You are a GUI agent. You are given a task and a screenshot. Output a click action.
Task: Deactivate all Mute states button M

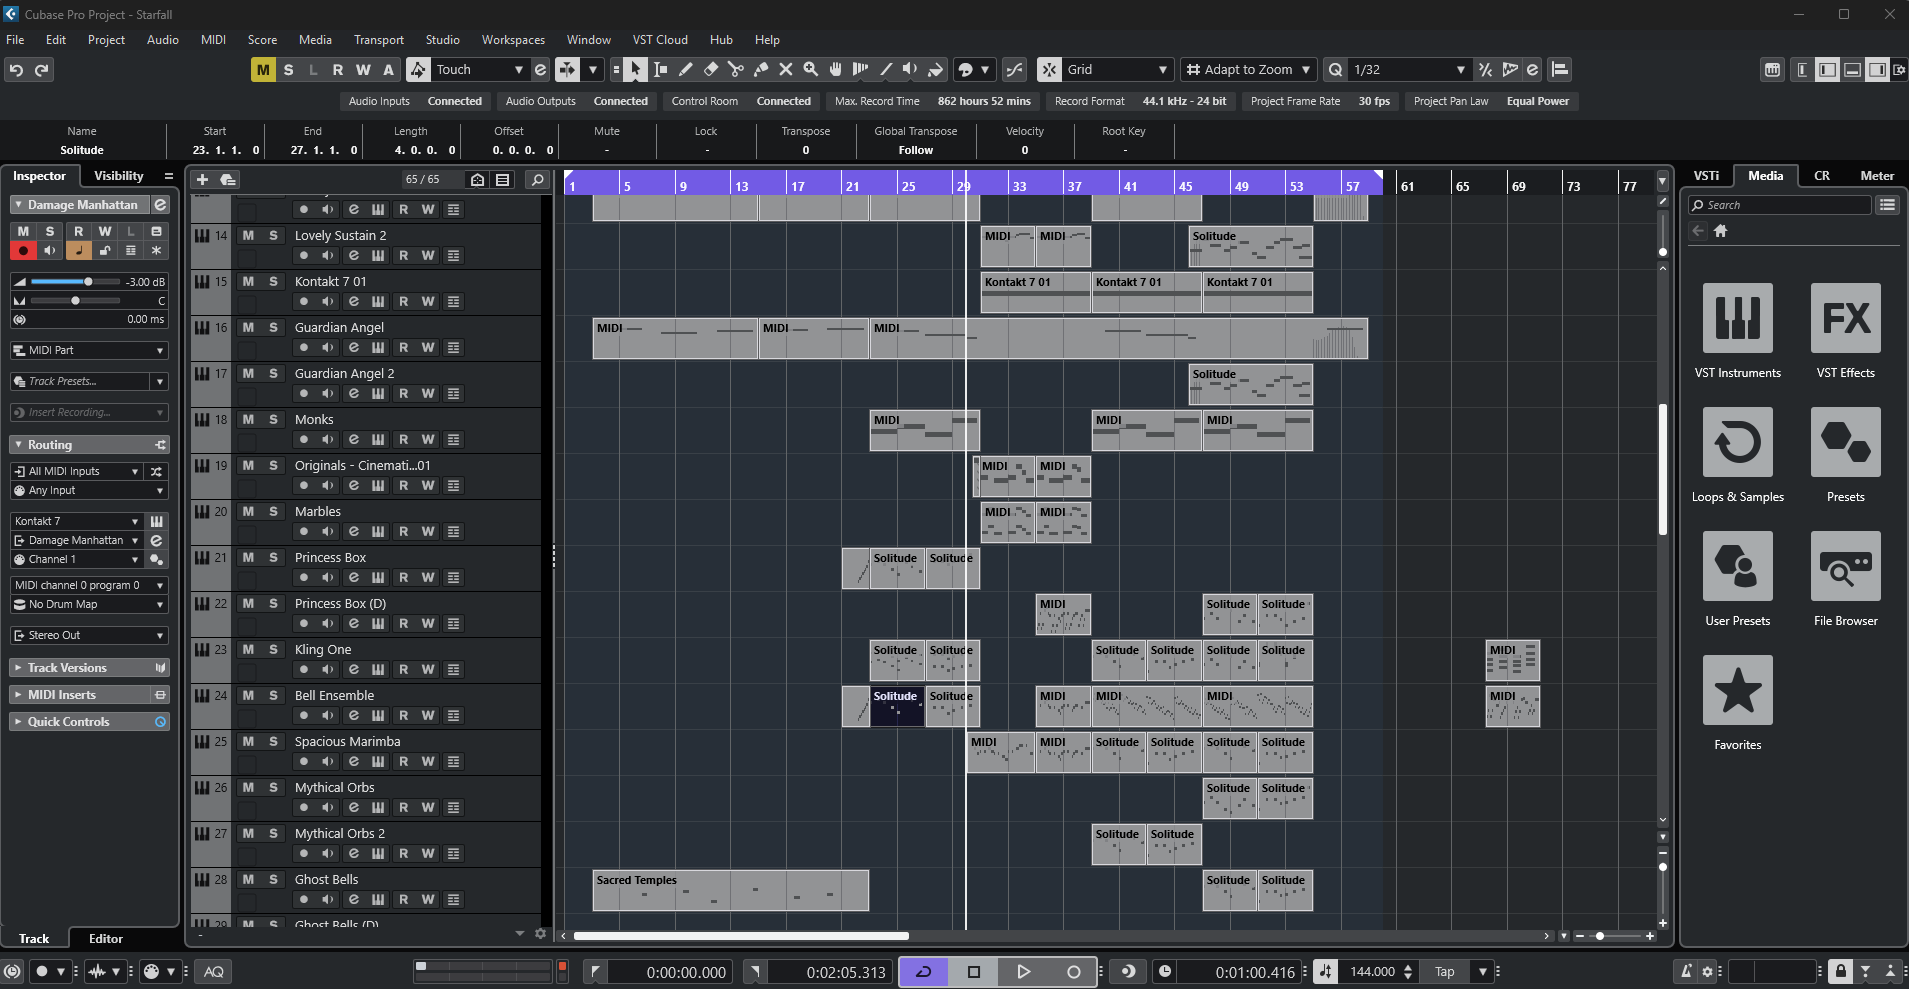coord(263,70)
